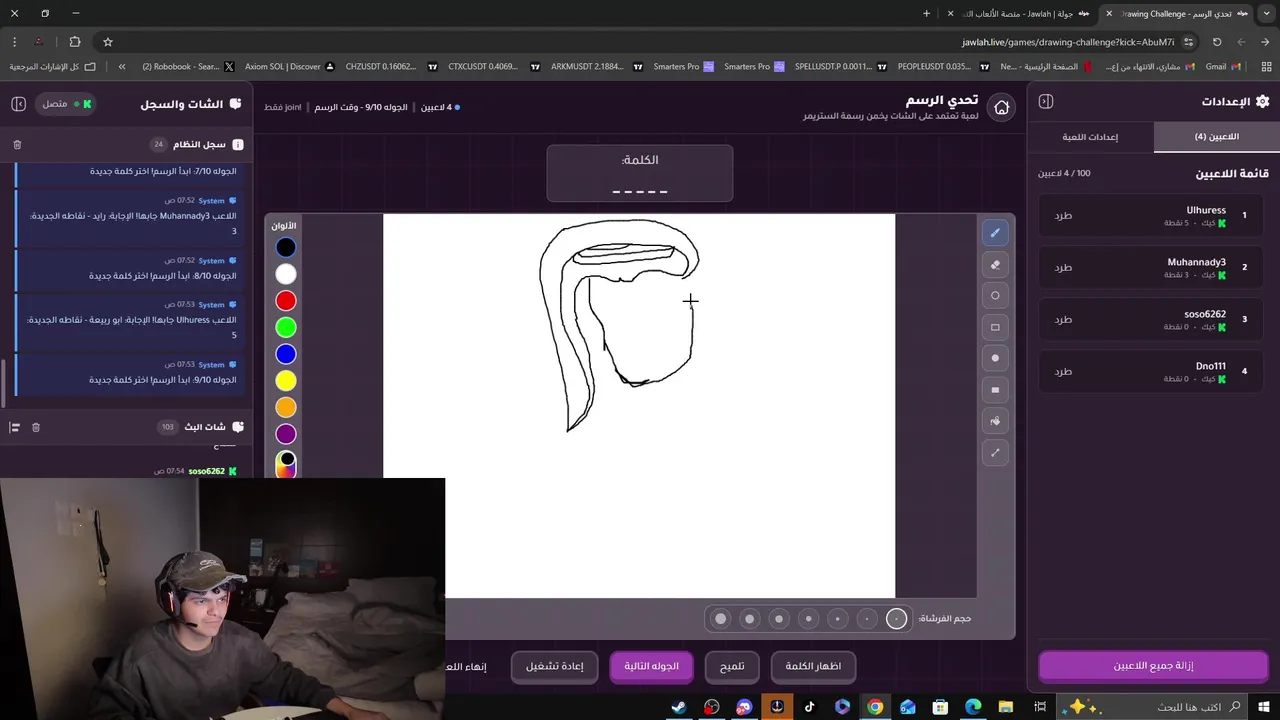Select the hollow rectangle shape tool
1280x720 pixels.
point(995,327)
